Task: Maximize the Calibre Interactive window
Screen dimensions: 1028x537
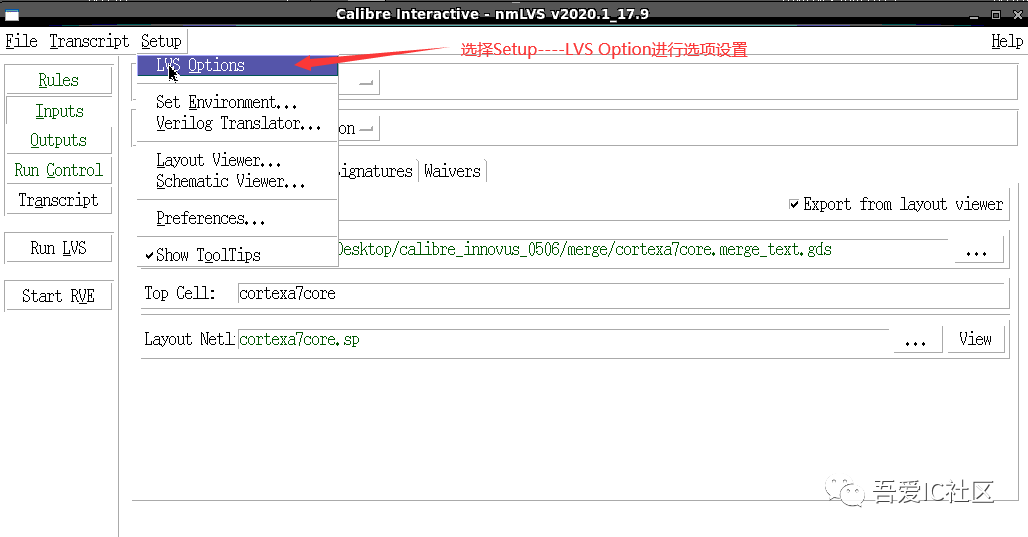Action: click(x=996, y=14)
